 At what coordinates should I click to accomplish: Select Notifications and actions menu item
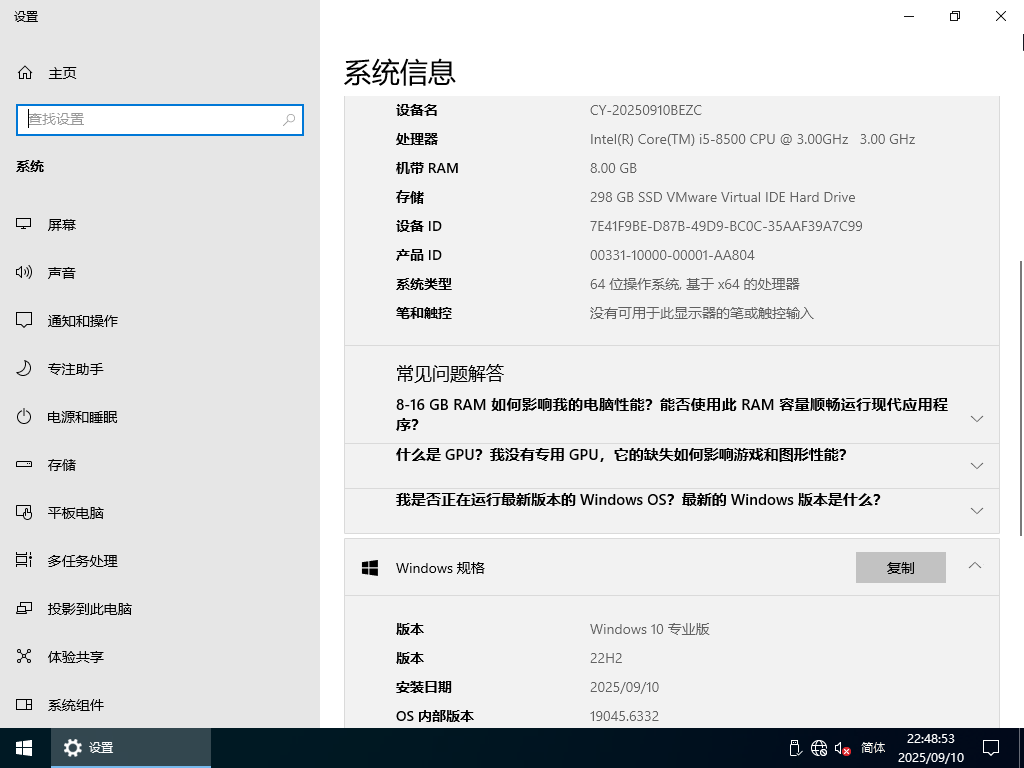pyautogui.click(x=82, y=321)
